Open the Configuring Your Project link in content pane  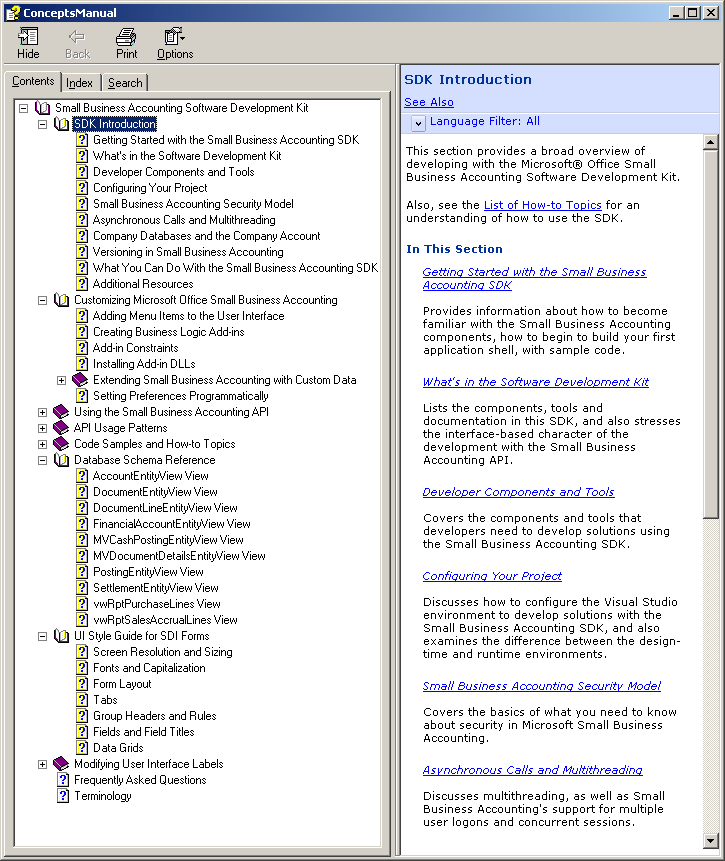(492, 576)
